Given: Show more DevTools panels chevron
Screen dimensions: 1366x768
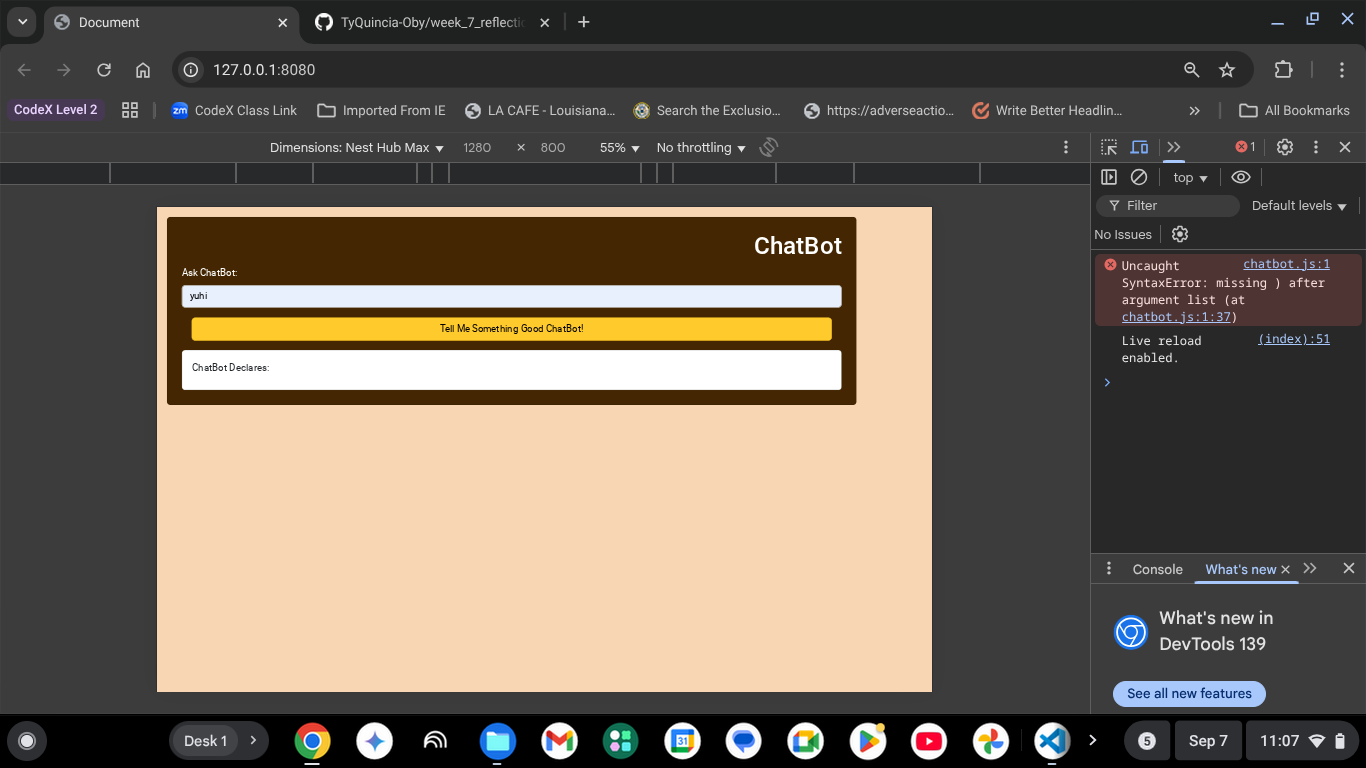Looking at the screenshot, I should pos(1174,147).
